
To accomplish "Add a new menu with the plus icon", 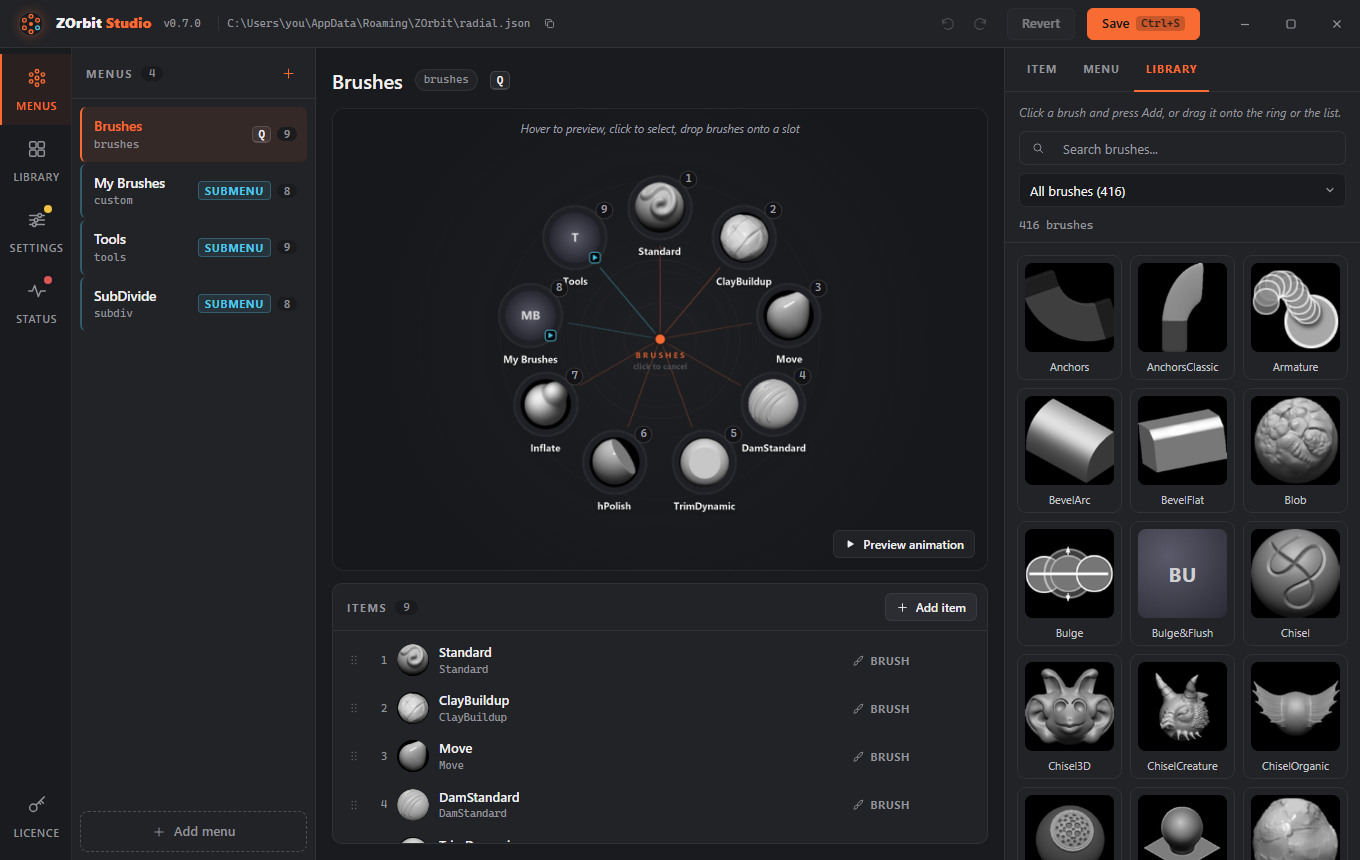I will point(289,74).
